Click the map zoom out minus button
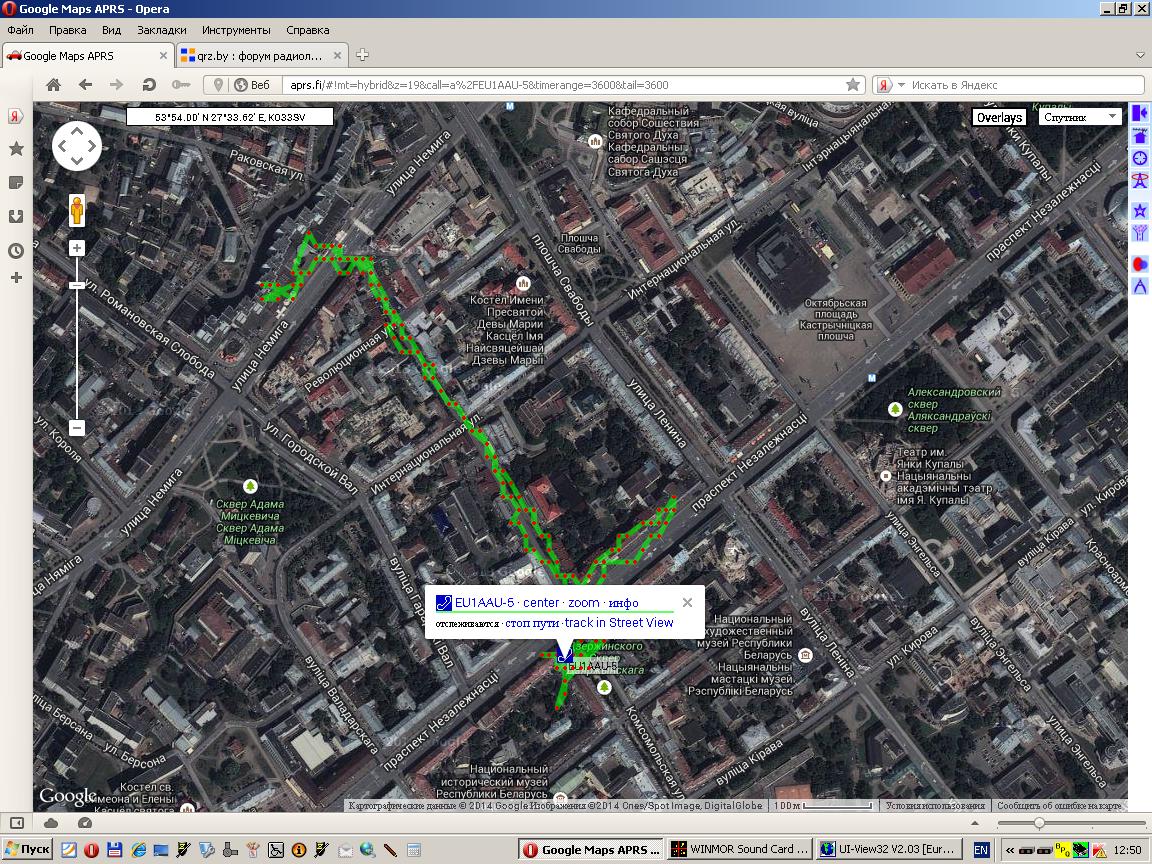 tap(77, 428)
